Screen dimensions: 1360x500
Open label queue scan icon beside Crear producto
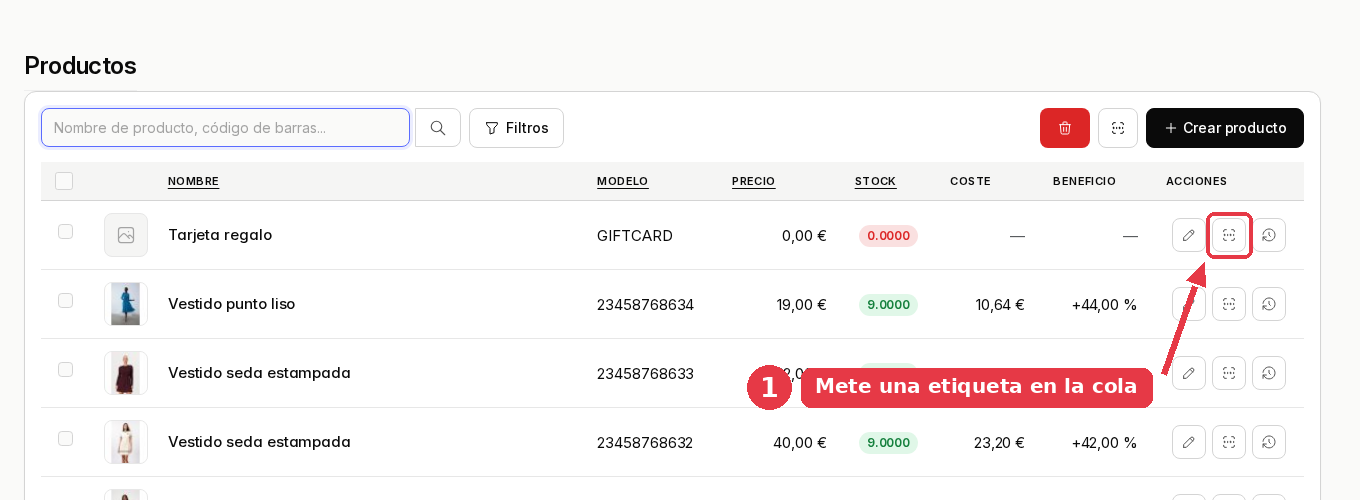[1118, 128]
